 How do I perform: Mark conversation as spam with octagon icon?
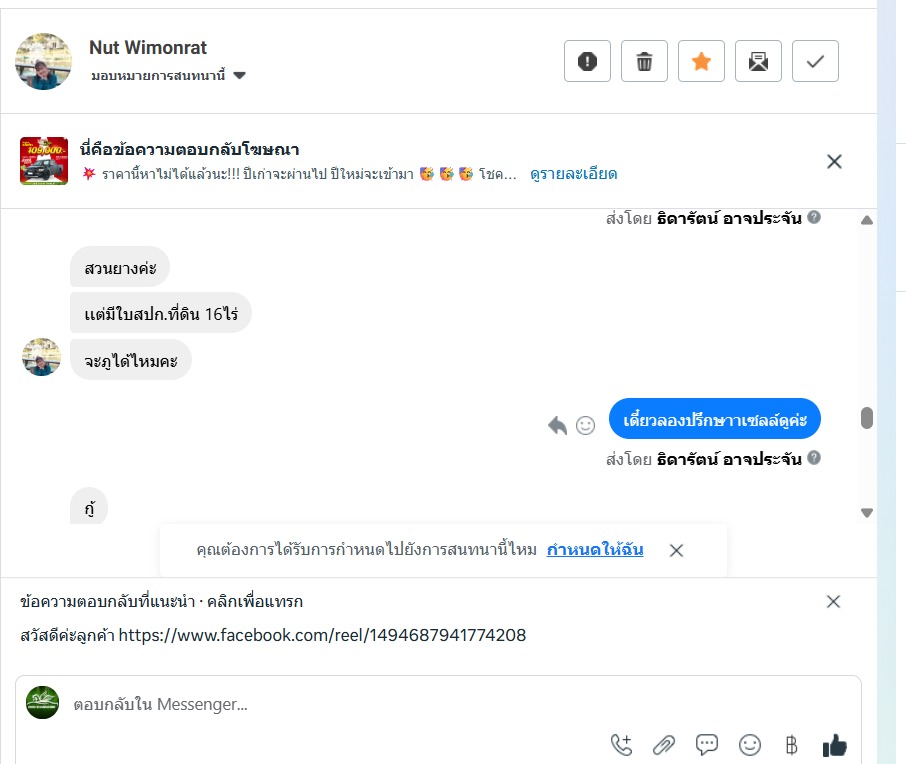587,62
